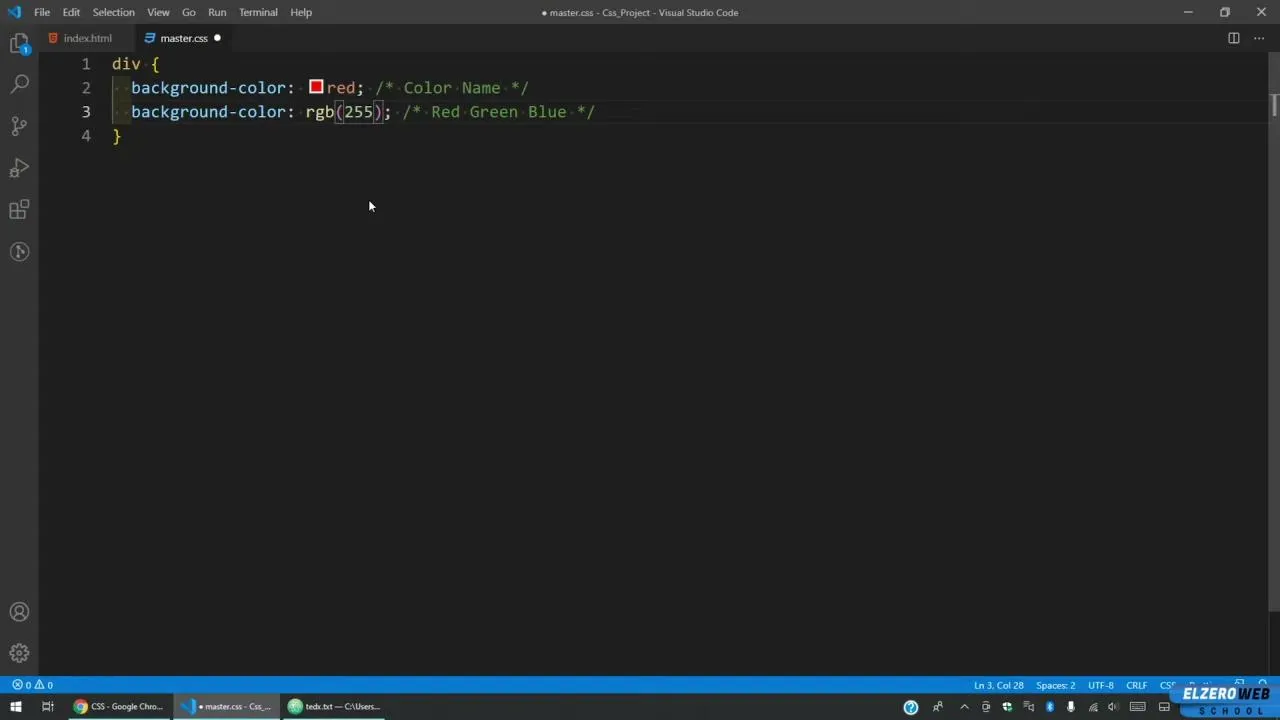Click the People icon in taskbar
The width and height of the screenshot is (1280, 720).
tap(938, 707)
